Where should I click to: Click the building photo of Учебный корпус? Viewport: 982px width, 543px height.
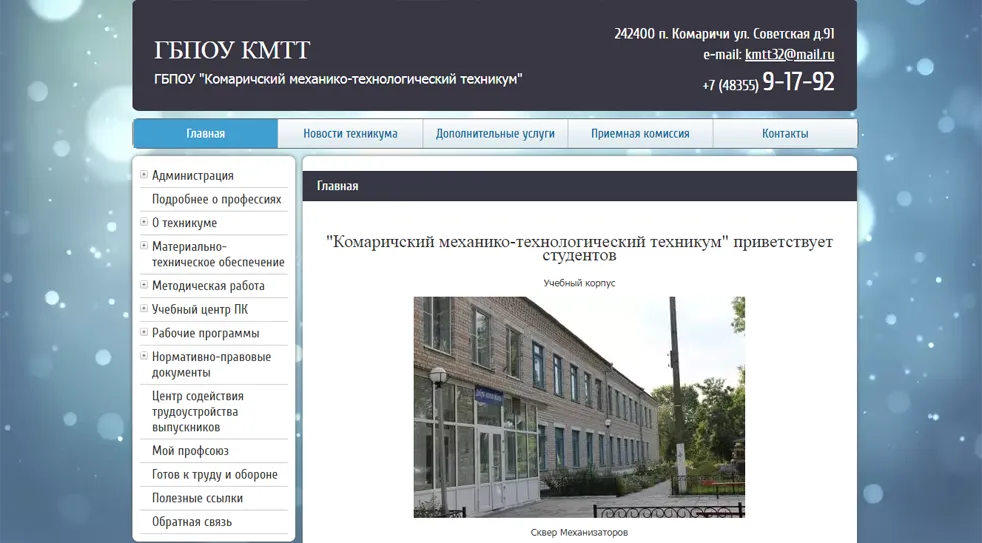[579, 407]
